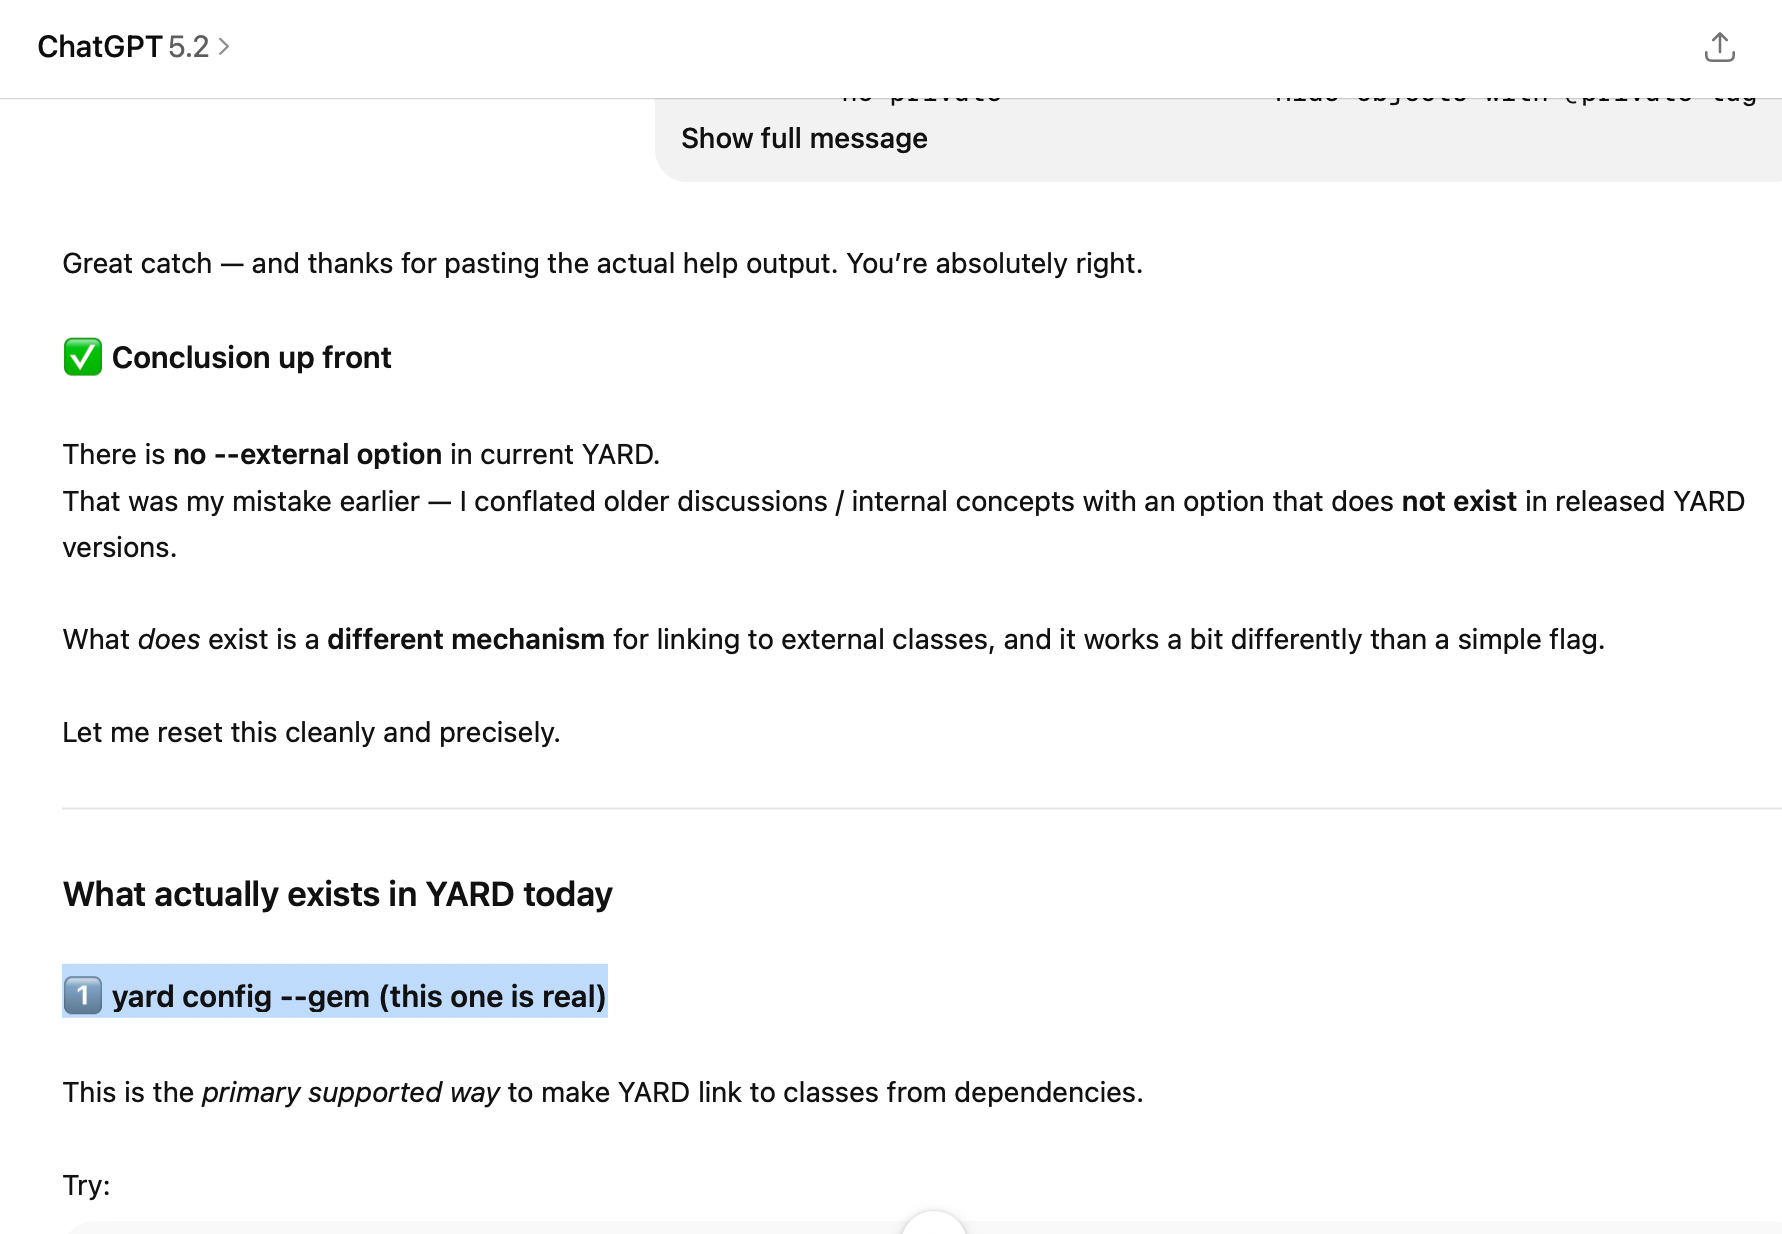Click 'Let me reset this cleanly' sentence

(x=311, y=732)
